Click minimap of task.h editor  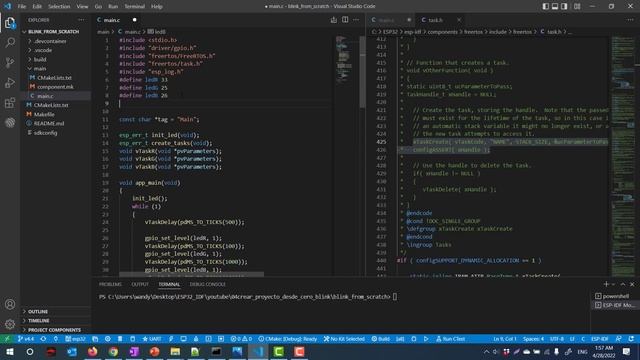623,155
